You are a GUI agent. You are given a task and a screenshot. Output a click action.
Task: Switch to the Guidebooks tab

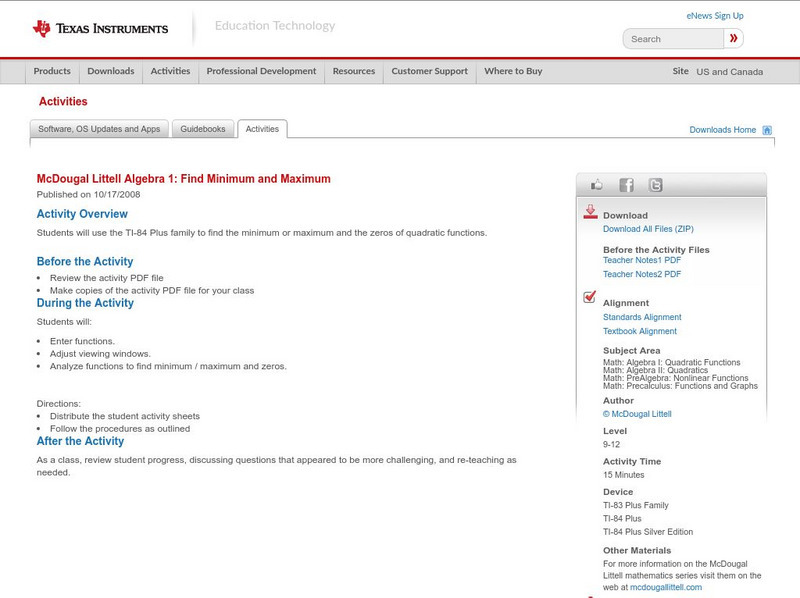click(203, 129)
